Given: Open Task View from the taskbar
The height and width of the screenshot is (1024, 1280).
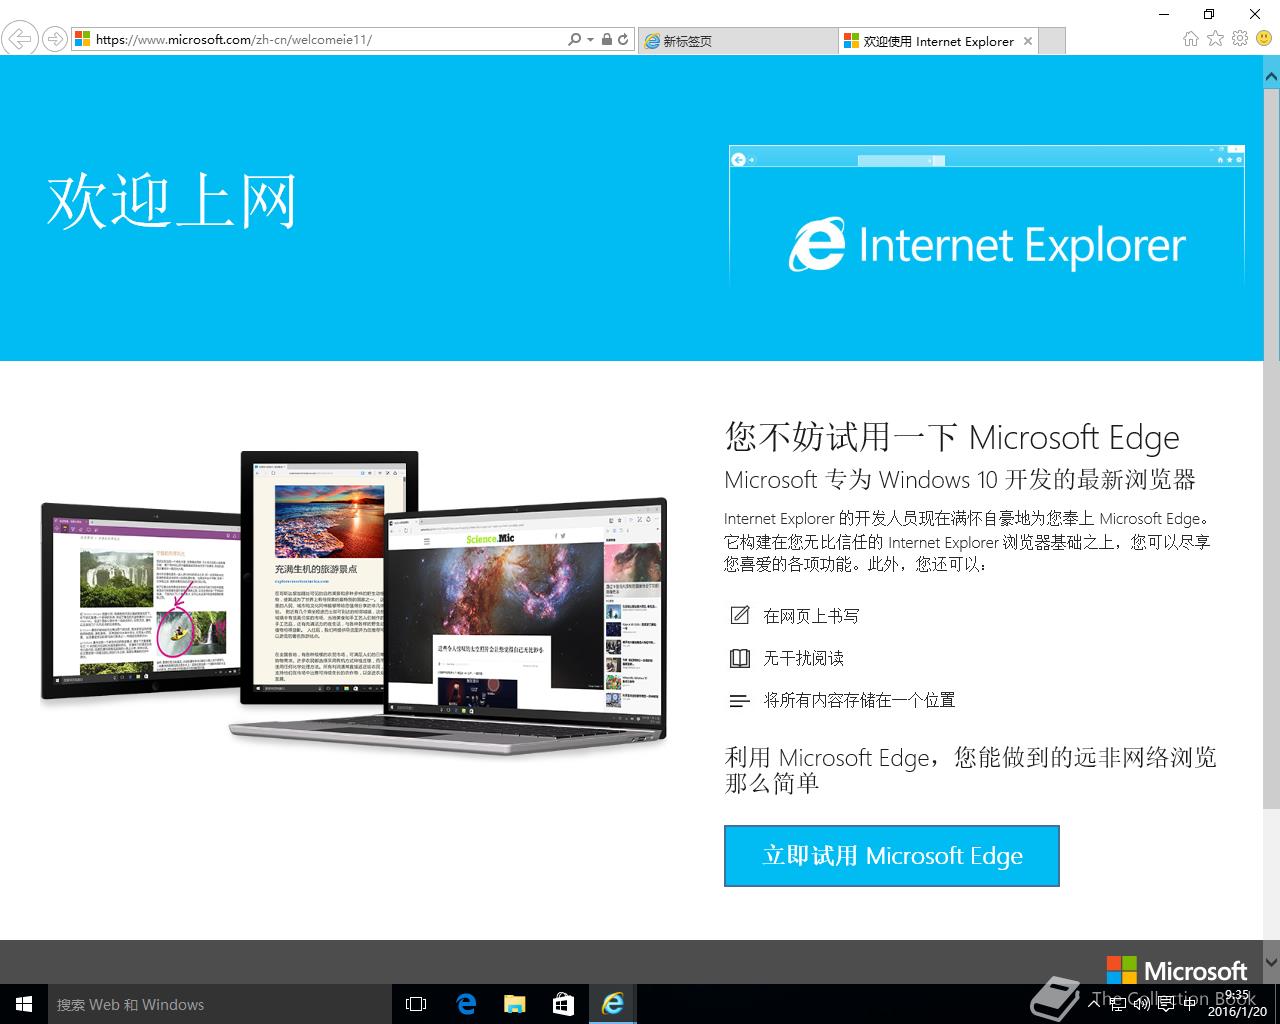Looking at the screenshot, I should coord(416,1004).
